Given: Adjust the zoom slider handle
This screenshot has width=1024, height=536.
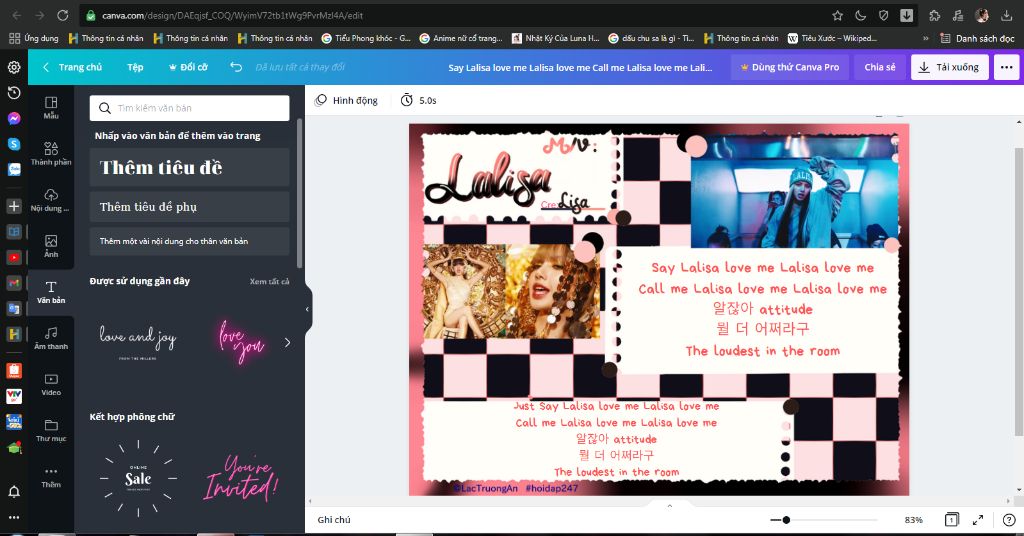Looking at the screenshot, I should pos(786,520).
